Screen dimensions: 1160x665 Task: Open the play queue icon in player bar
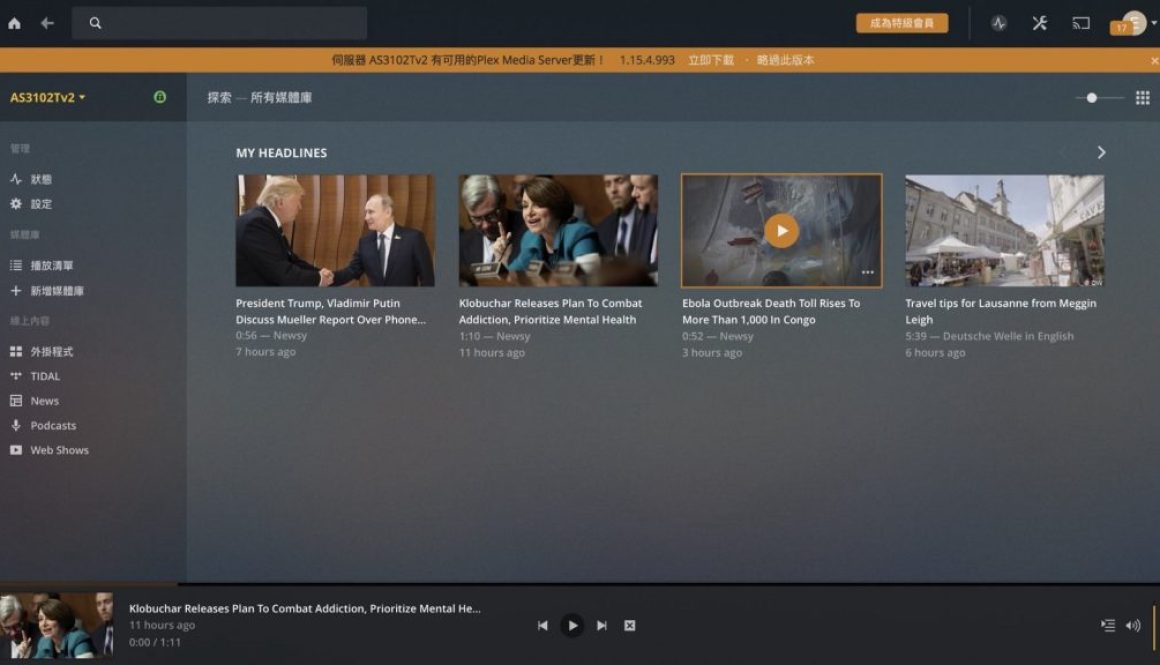pyautogui.click(x=1107, y=625)
